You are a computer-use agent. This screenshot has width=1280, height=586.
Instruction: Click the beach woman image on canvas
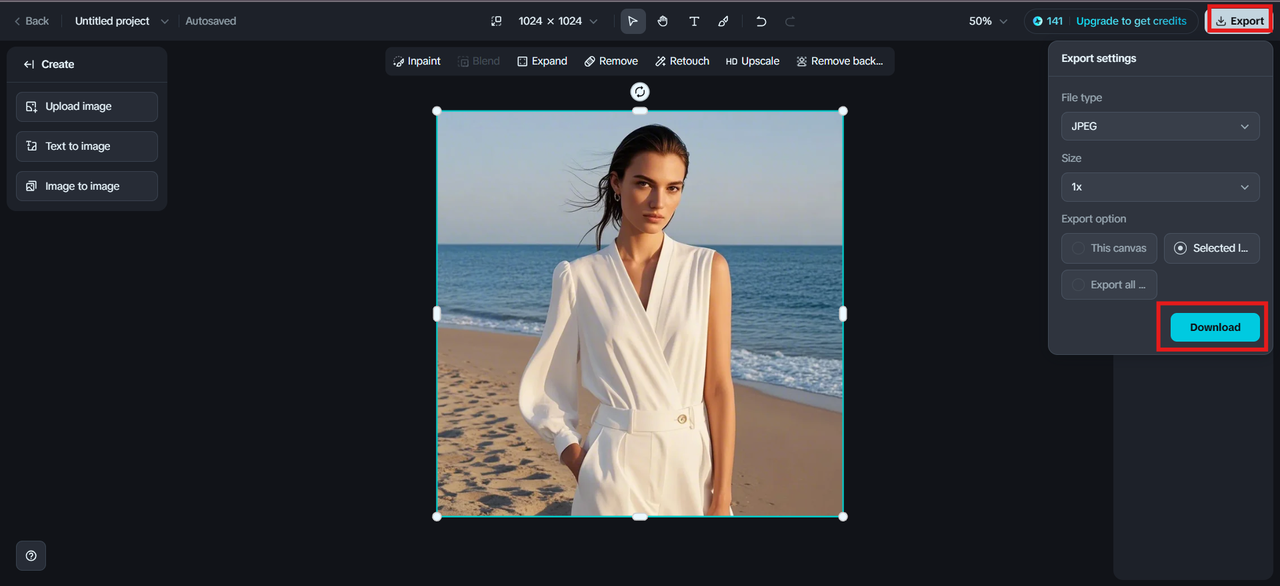pyautogui.click(x=640, y=313)
